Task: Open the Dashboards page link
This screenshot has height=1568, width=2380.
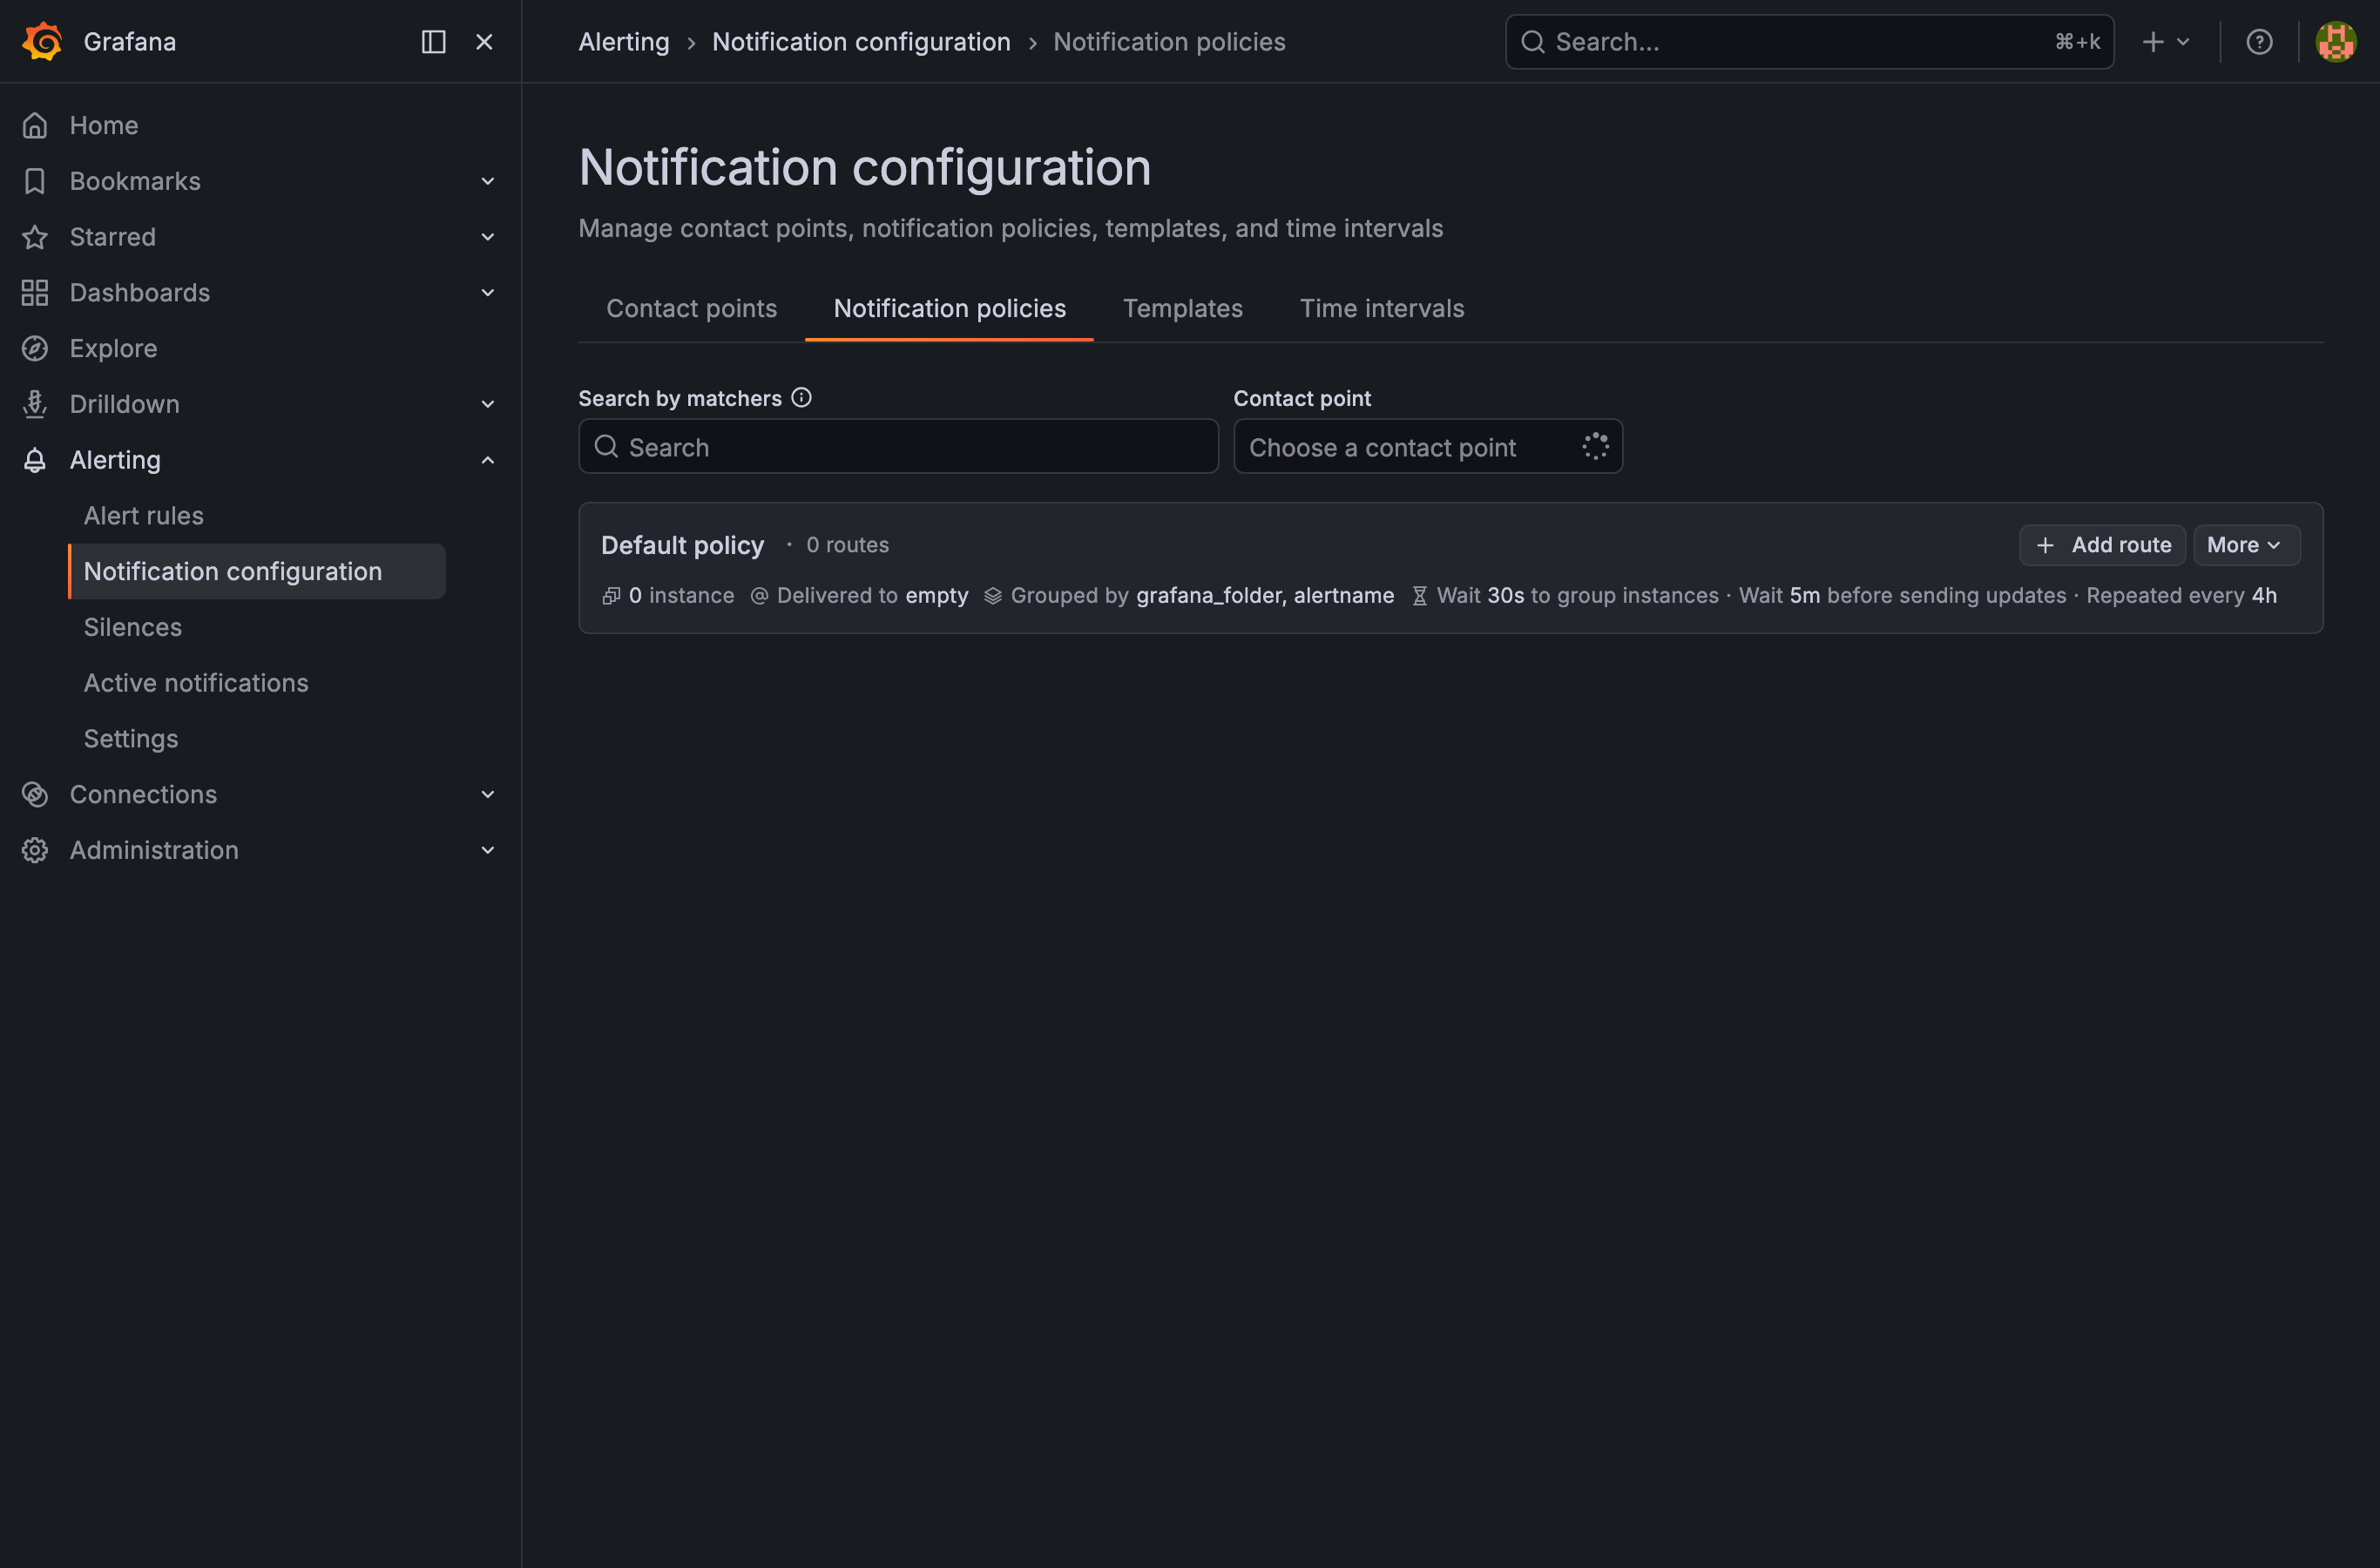Action: [140, 293]
